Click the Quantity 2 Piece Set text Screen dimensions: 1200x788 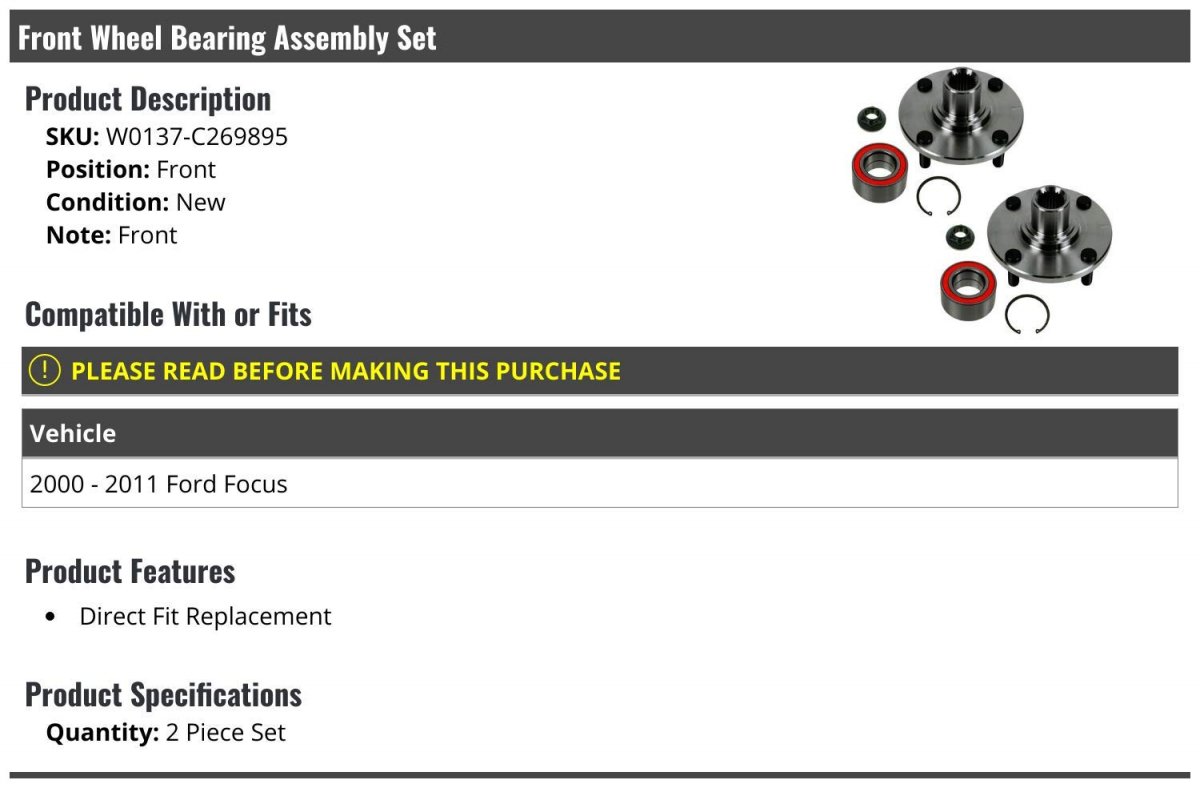[x=166, y=733]
